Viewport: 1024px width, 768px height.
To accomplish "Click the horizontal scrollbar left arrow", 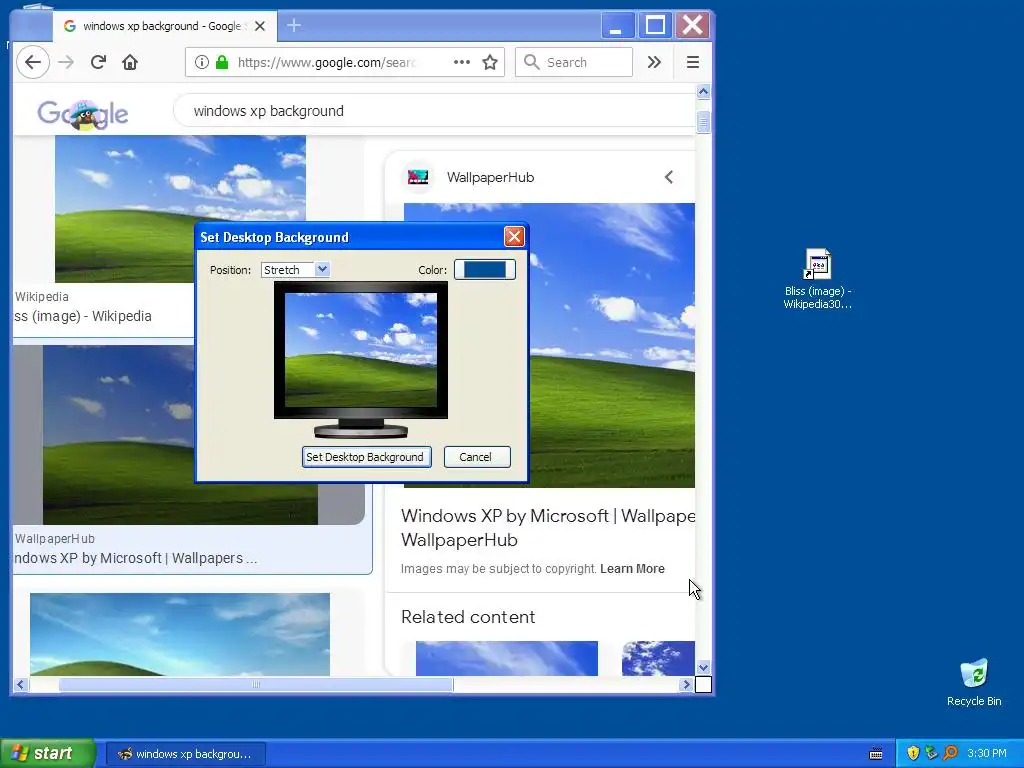I will click(x=20, y=684).
